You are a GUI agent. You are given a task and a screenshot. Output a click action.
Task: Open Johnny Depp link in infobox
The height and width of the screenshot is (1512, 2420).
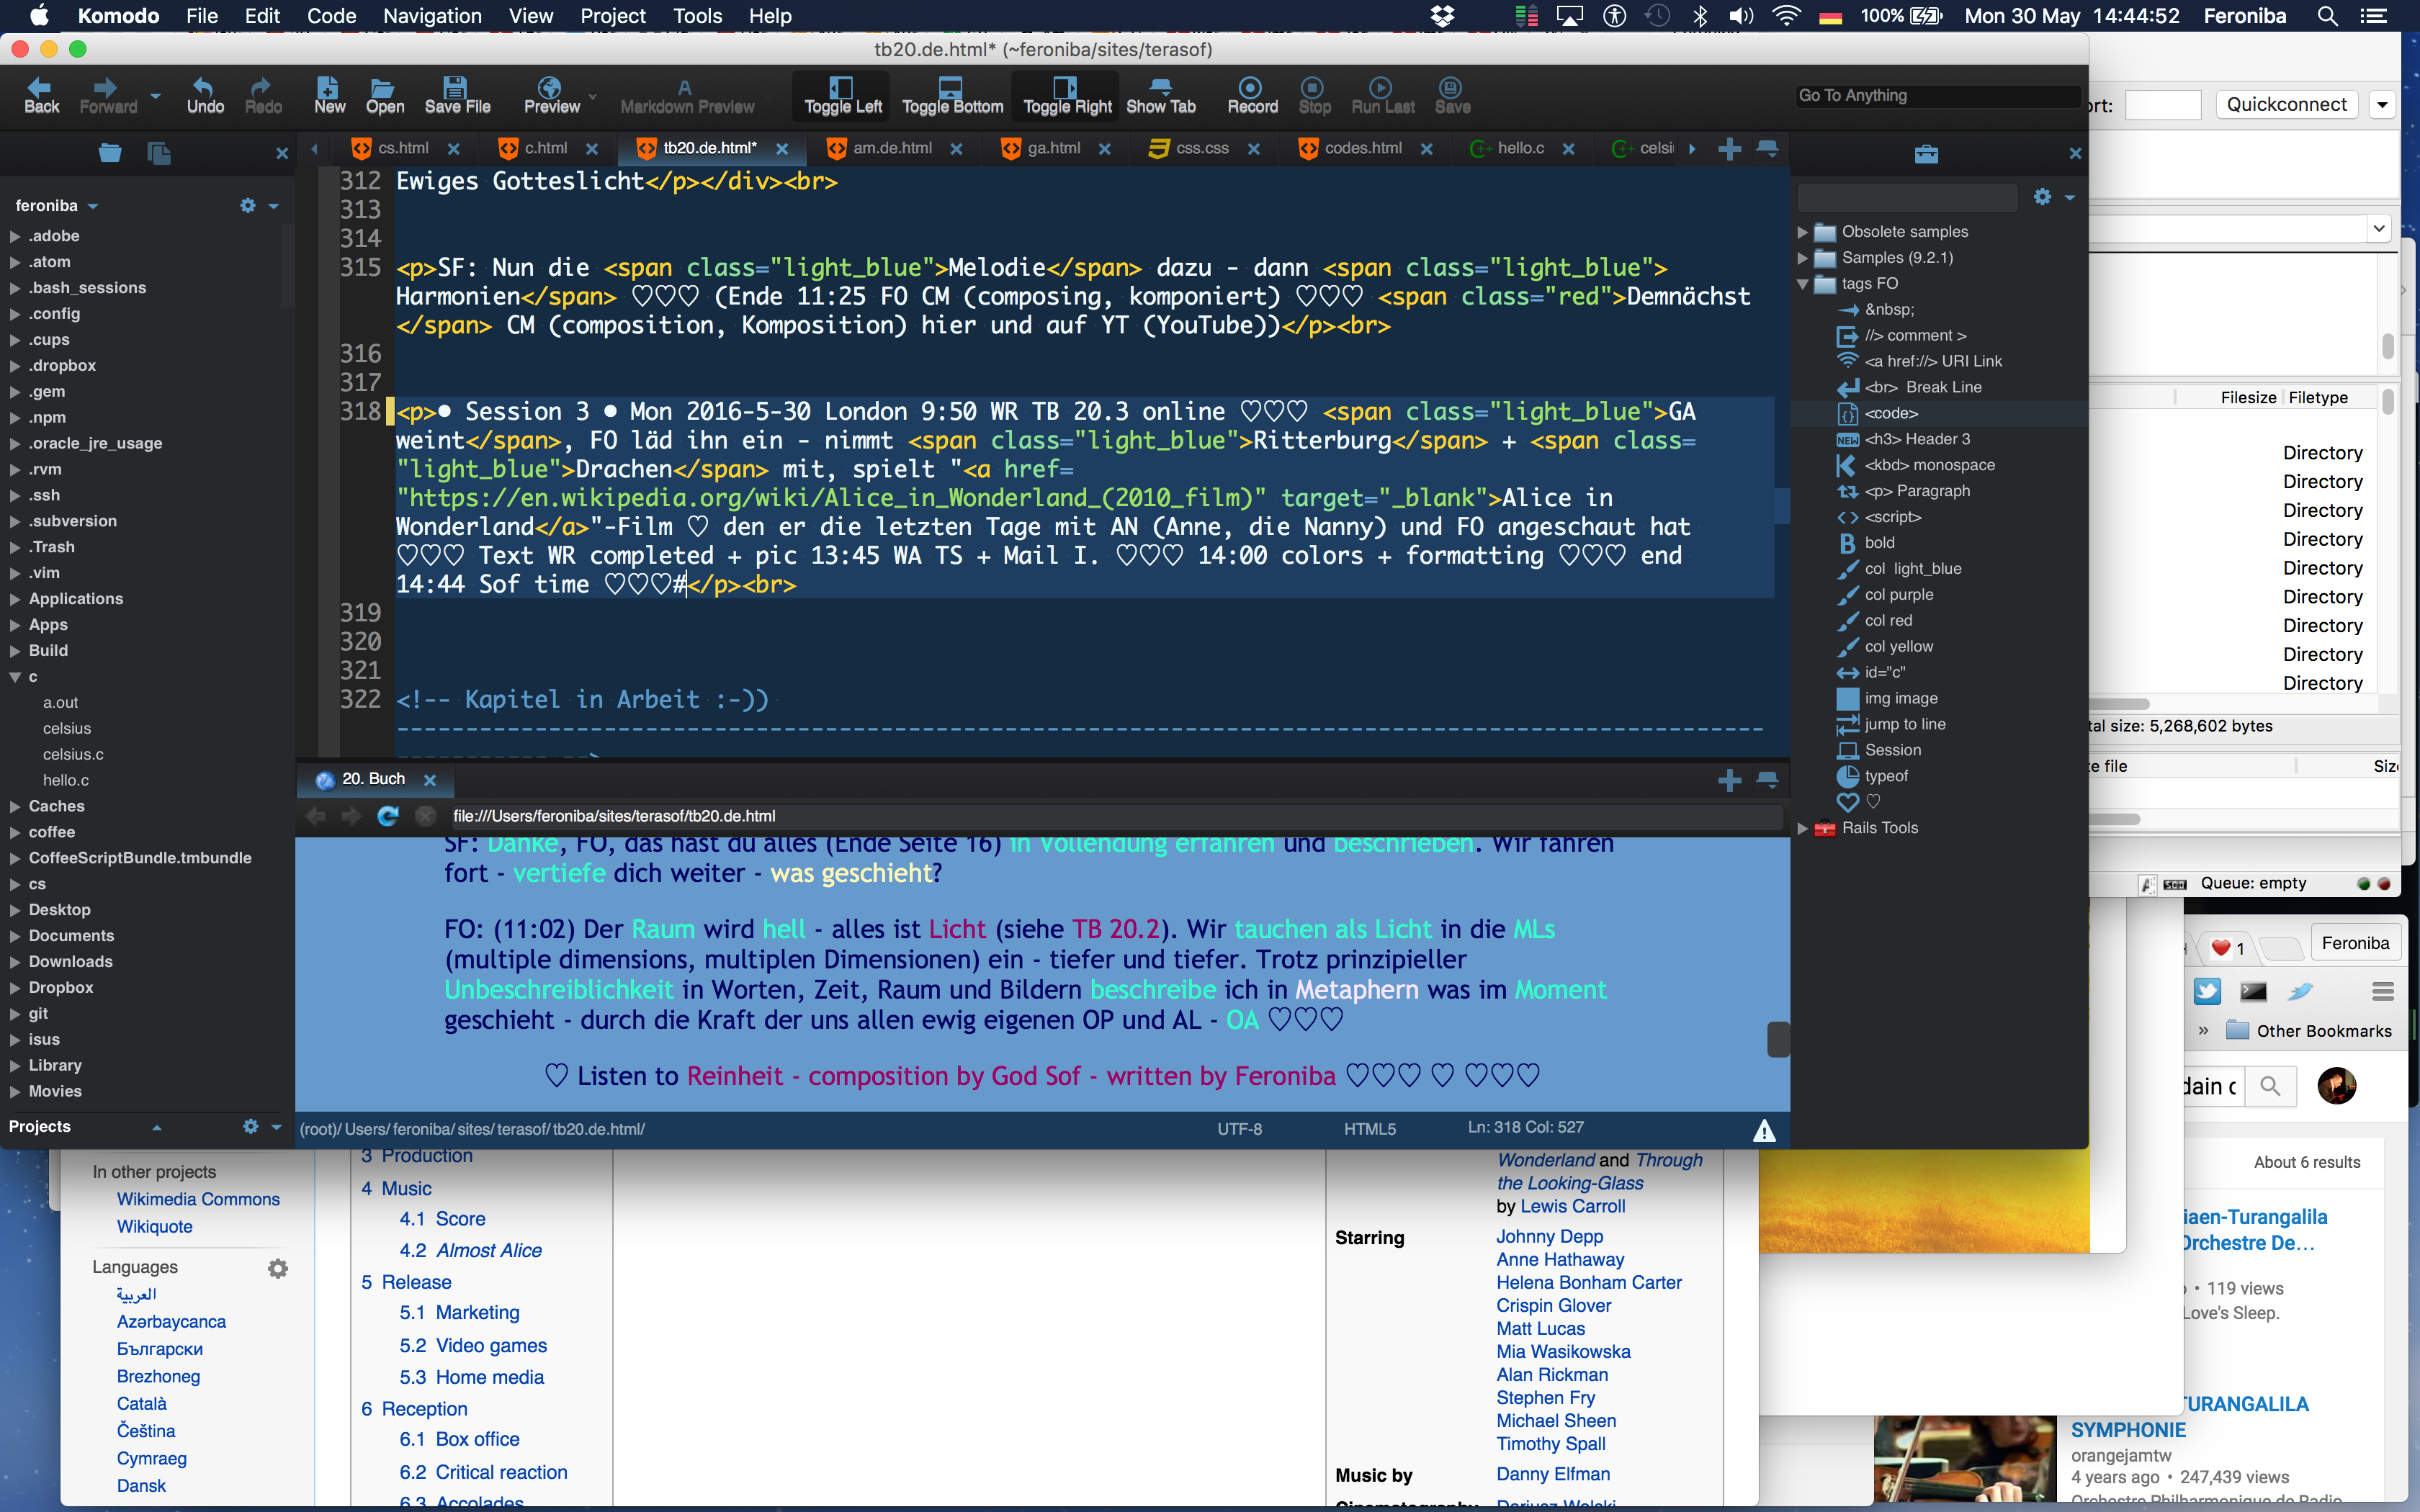pyautogui.click(x=1549, y=1236)
